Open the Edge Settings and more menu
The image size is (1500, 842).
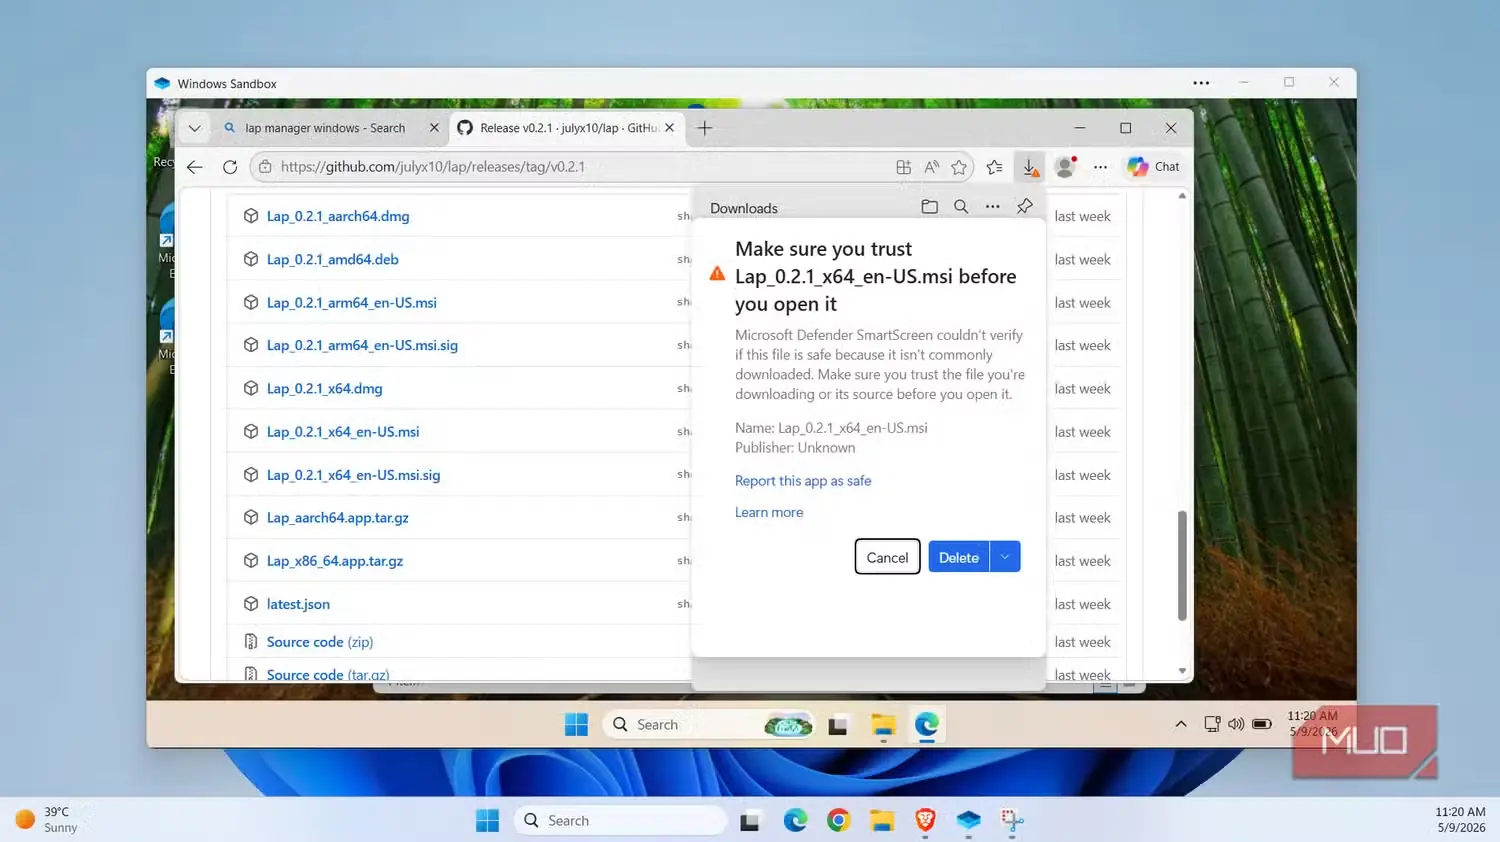tap(1100, 167)
